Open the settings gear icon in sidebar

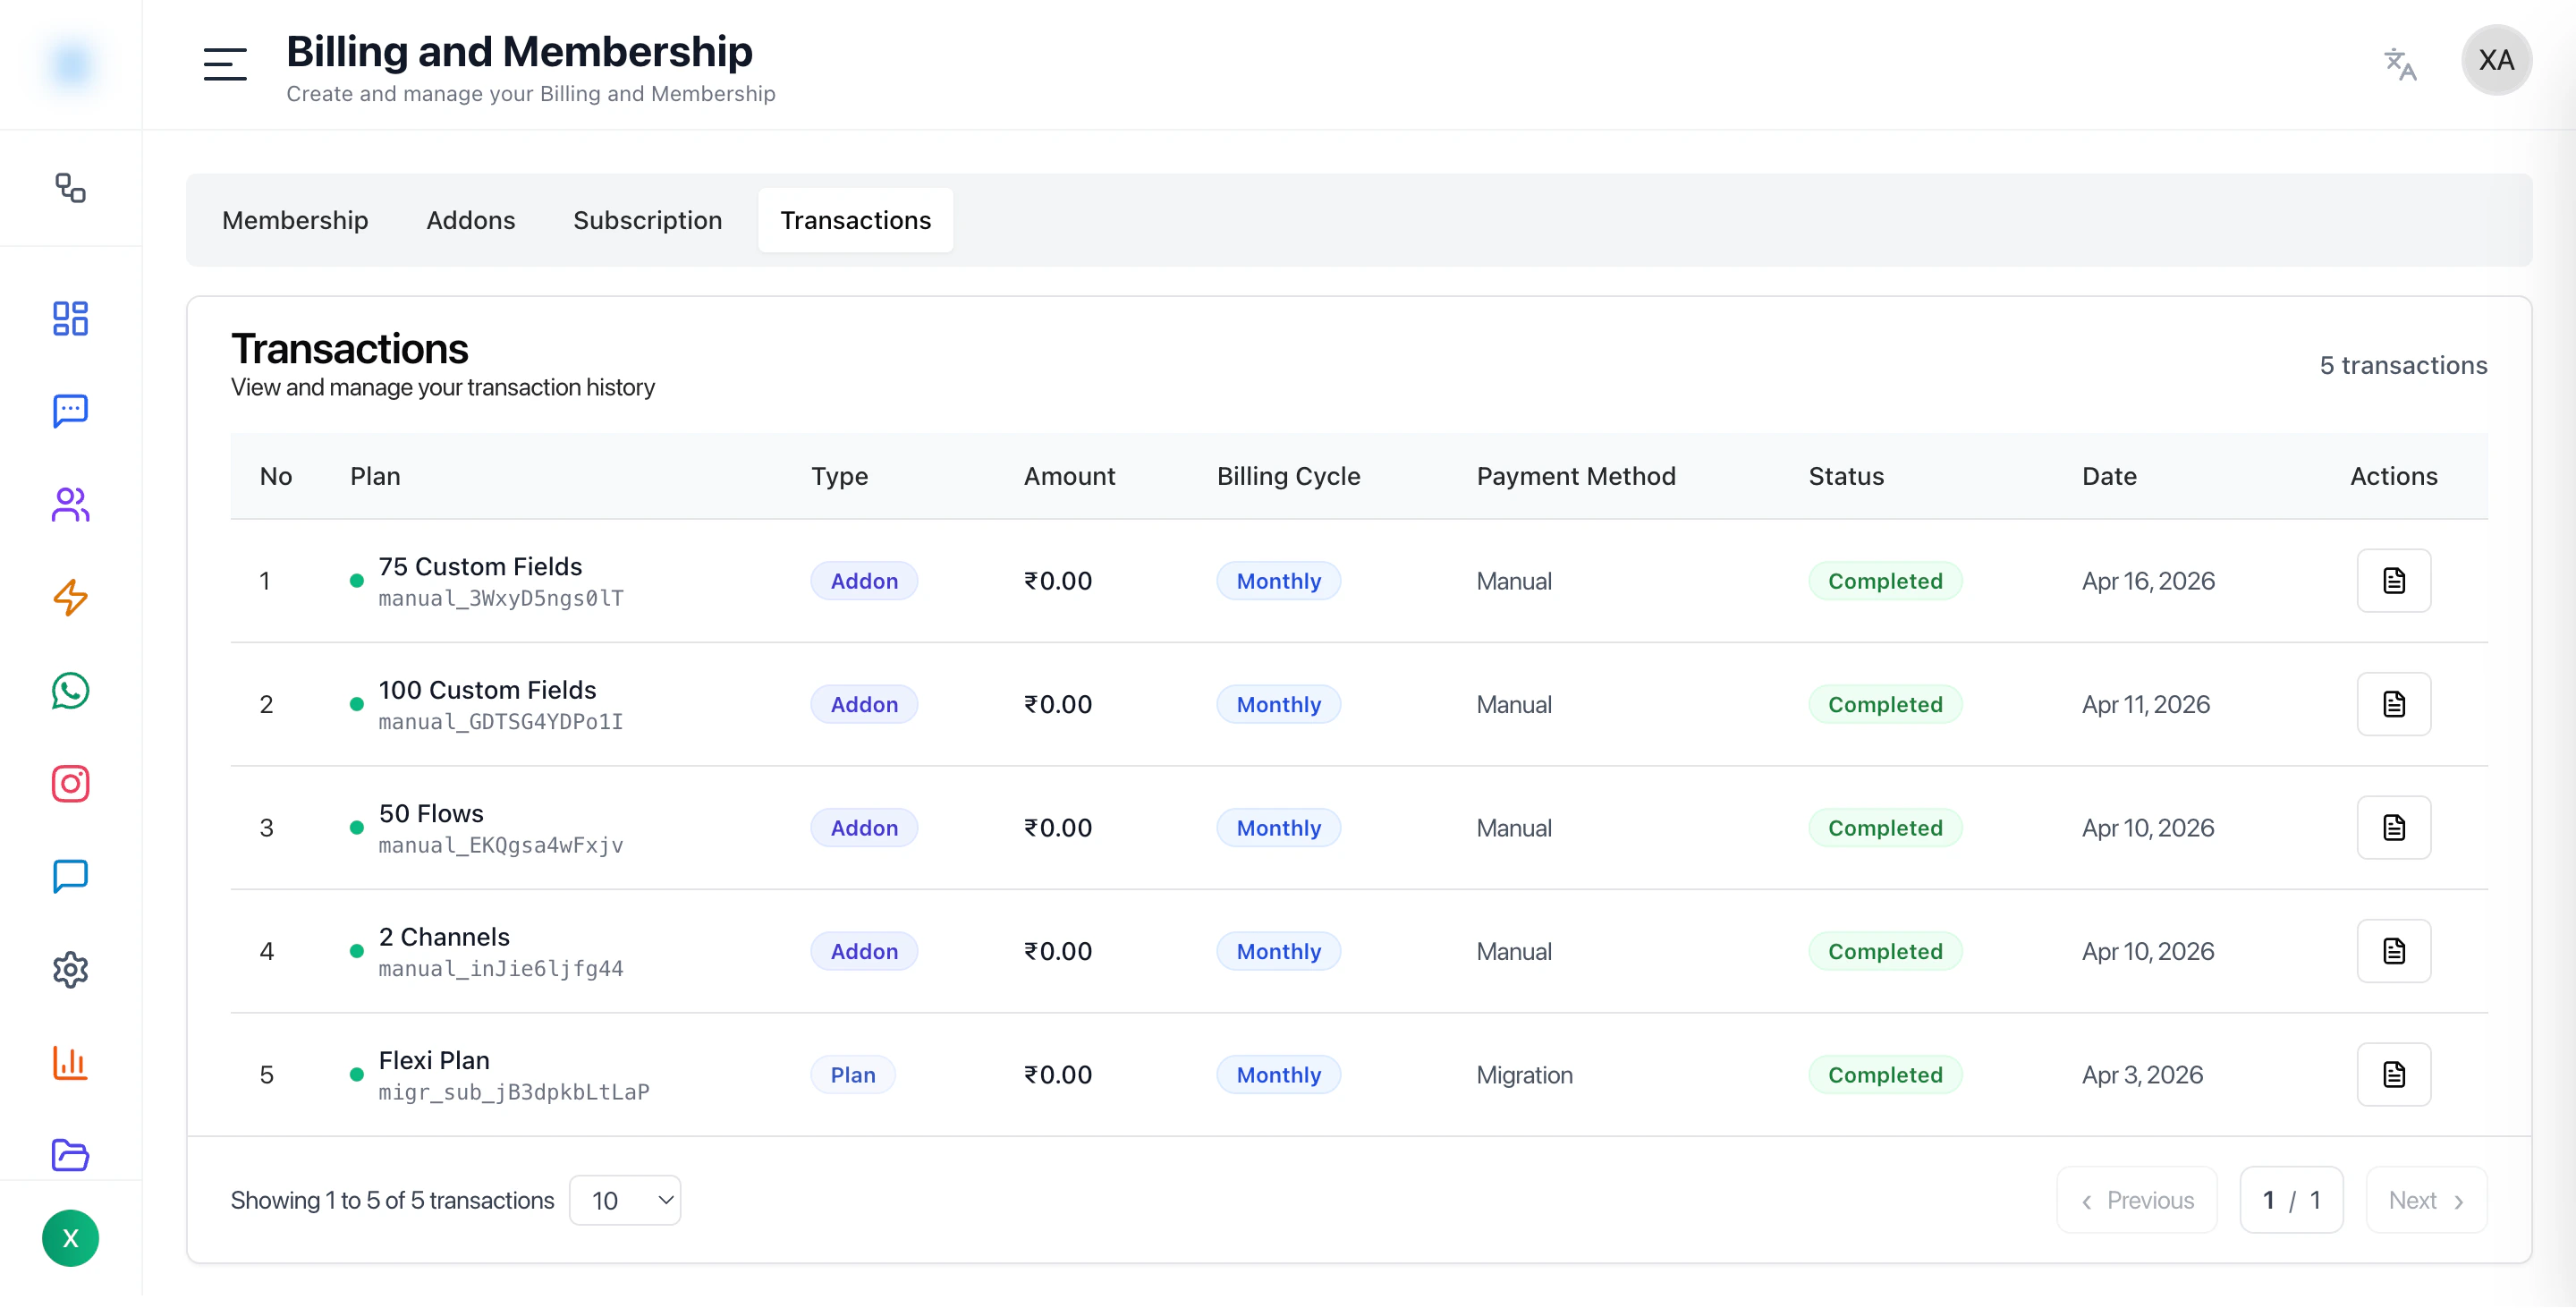pos(70,970)
